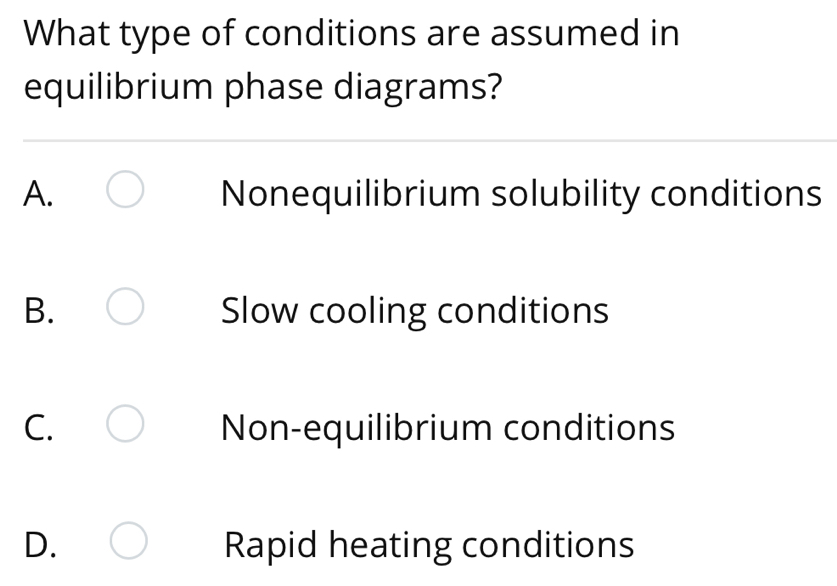The width and height of the screenshot is (837, 586).
Task: Click the word 'assumed' in the question
Action: click(x=566, y=33)
